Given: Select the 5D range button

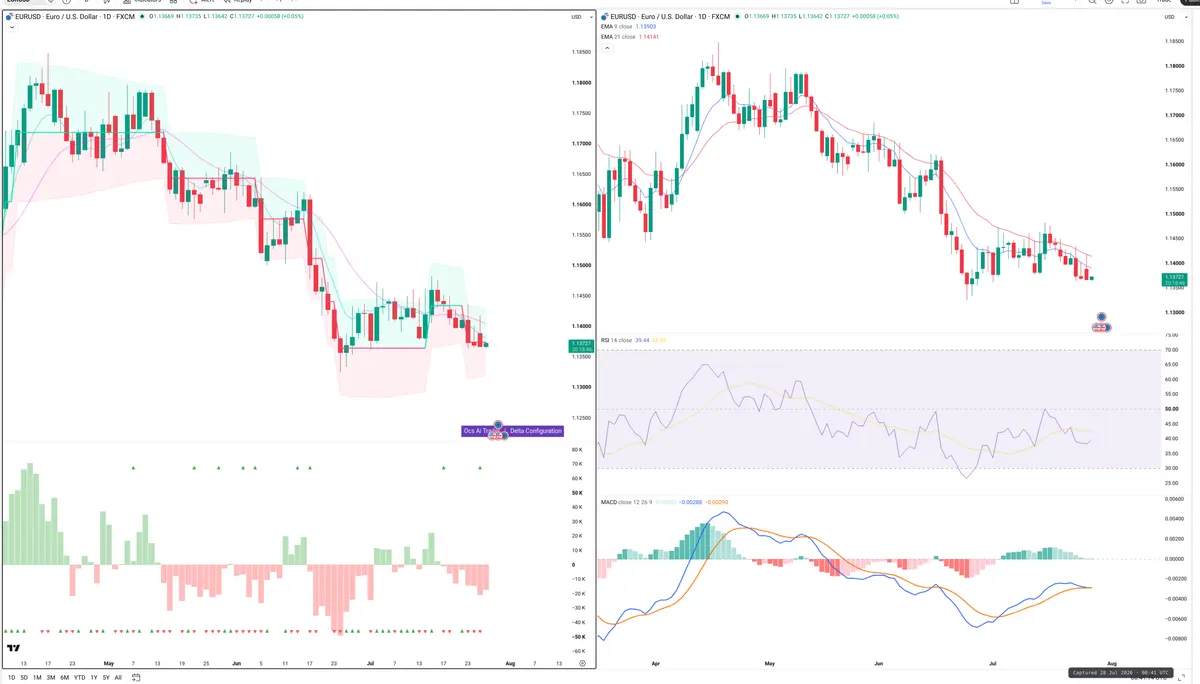Looking at the screenshot, I should tap(24, 677).
